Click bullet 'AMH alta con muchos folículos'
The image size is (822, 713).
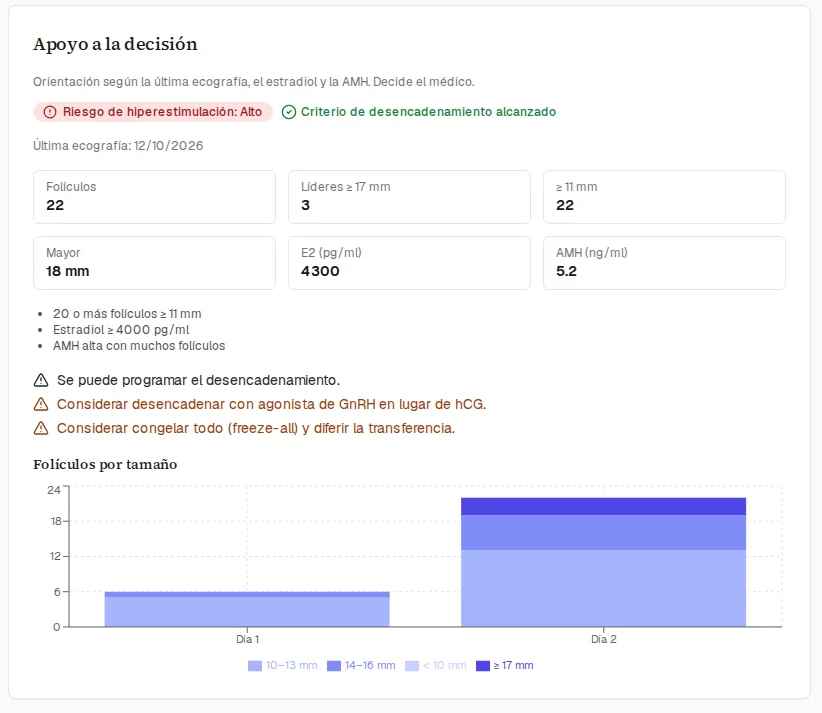pyautogui.click(x=139, y=346)
